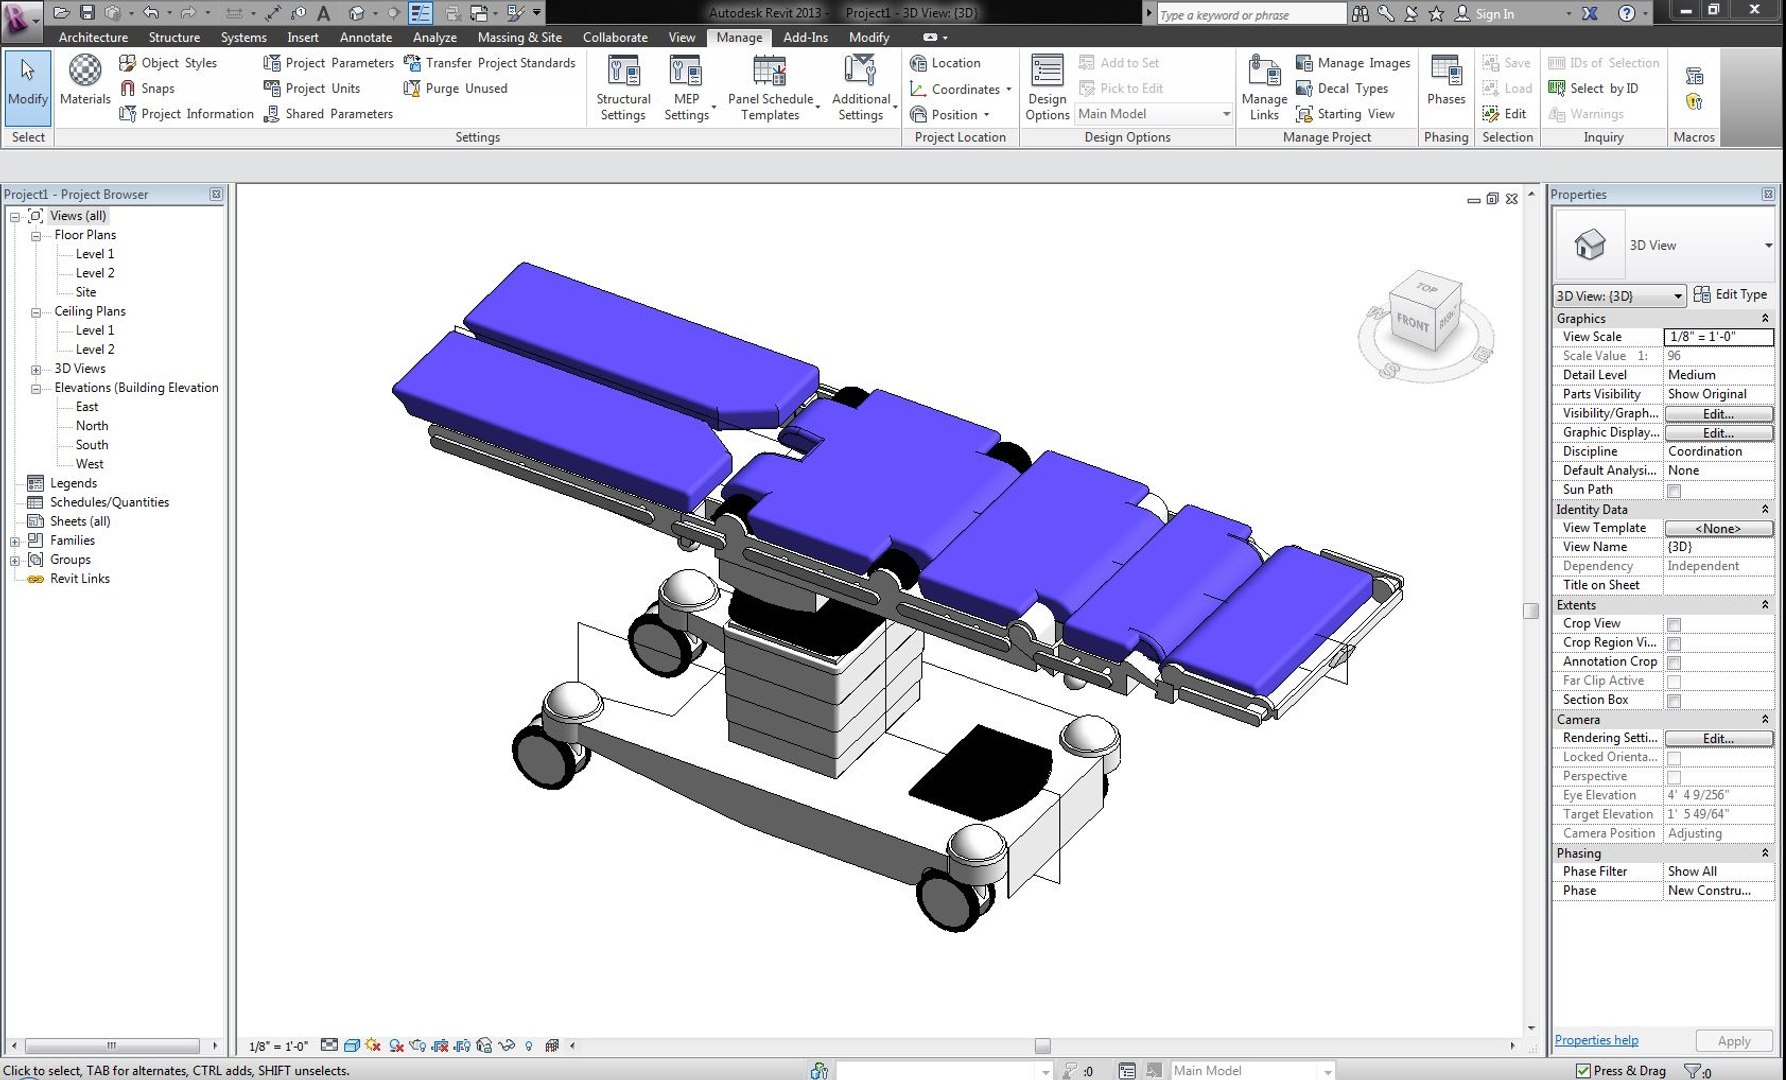Open the Materials browser
Viewport: 1786px width, 1080px height.
point(85,80)
